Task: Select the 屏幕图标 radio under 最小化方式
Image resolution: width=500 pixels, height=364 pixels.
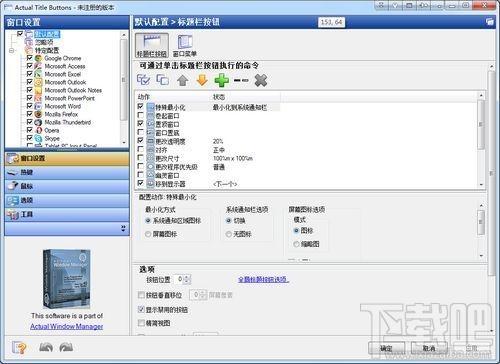Action: 148,234
